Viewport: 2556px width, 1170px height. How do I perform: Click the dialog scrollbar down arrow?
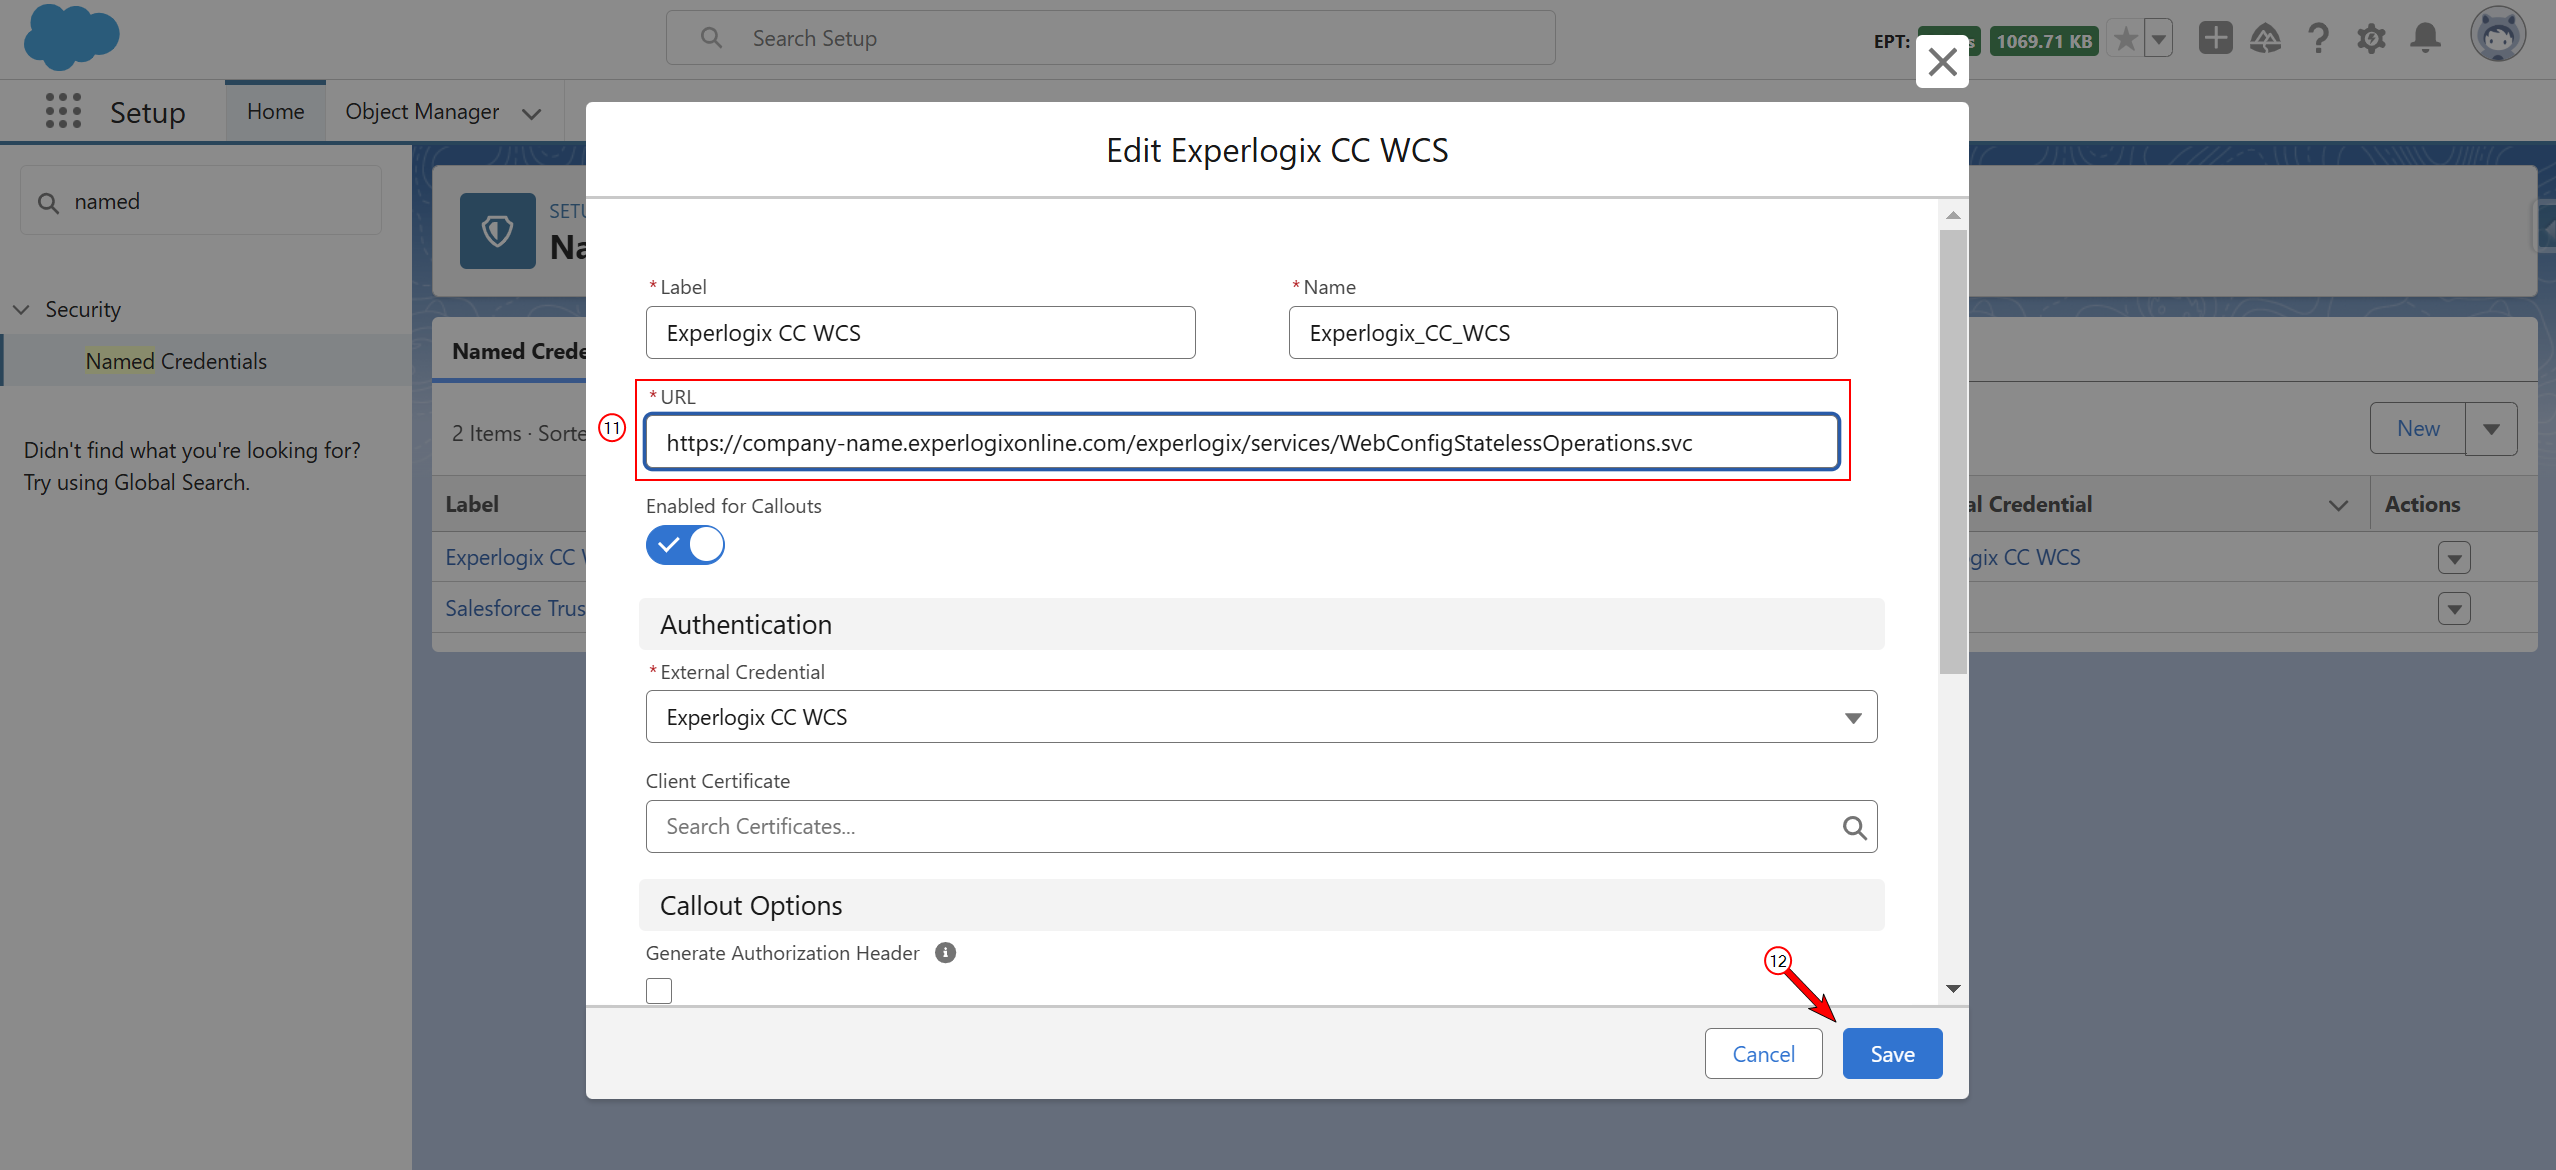(x=1953, y=989)
